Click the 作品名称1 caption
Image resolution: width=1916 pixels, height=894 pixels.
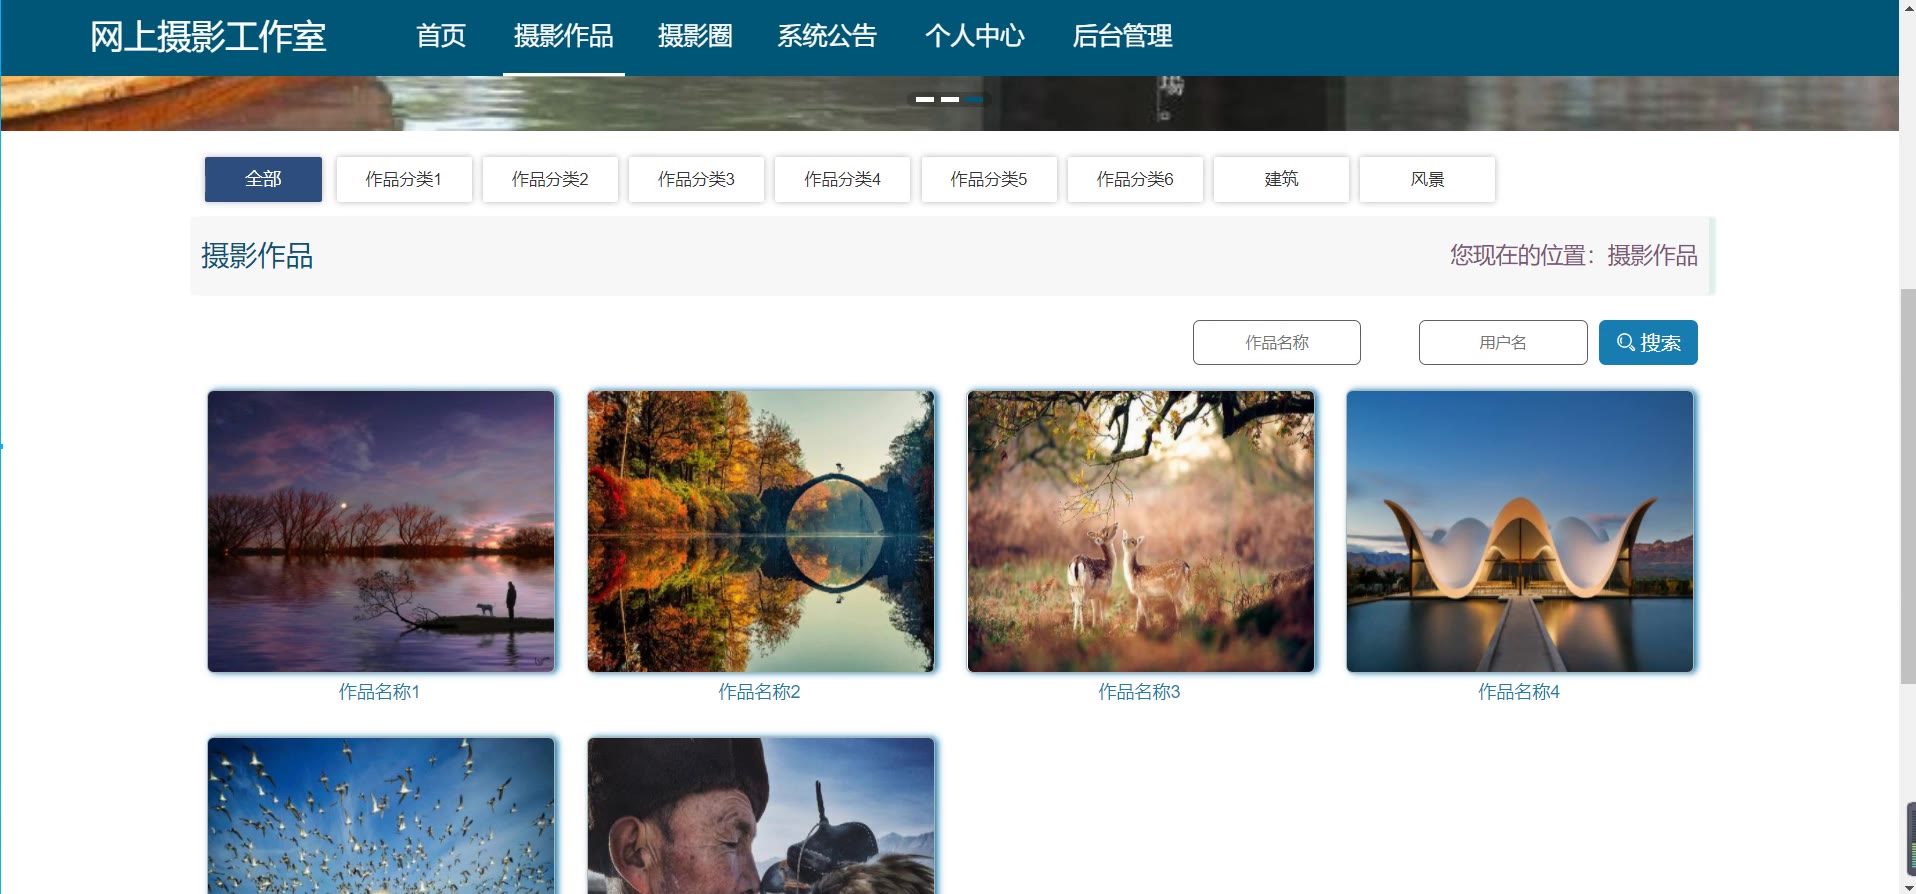coord(379,692)
